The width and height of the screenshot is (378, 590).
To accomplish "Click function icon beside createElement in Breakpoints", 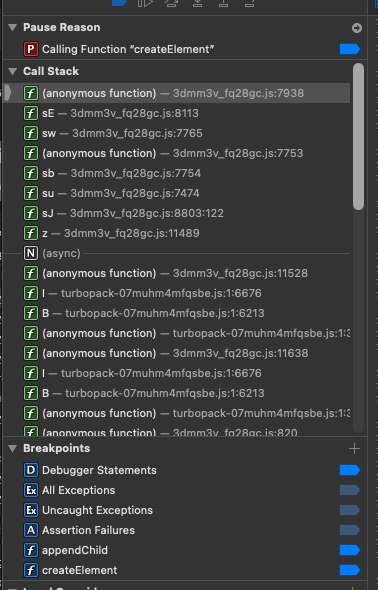I will click(x=31, y=570).
